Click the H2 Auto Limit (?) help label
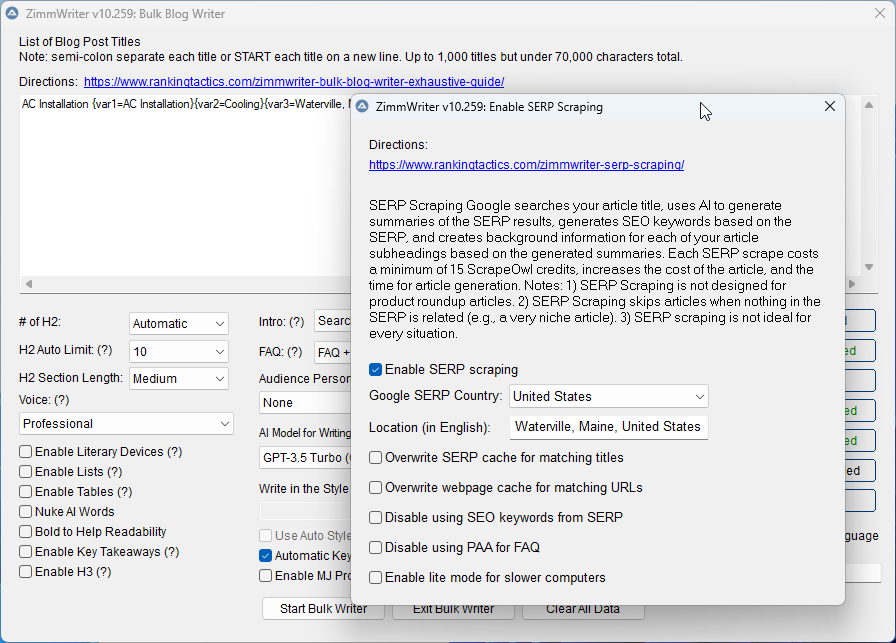896x643 pixels. (66, 350)
